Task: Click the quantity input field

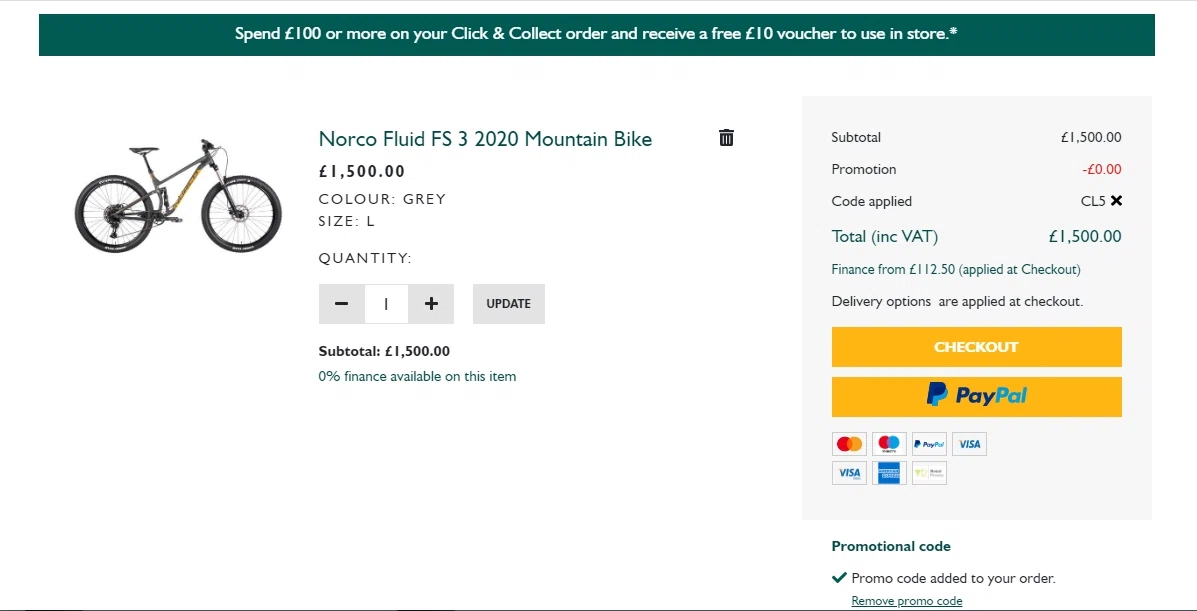Action: [x=386, y=304]
